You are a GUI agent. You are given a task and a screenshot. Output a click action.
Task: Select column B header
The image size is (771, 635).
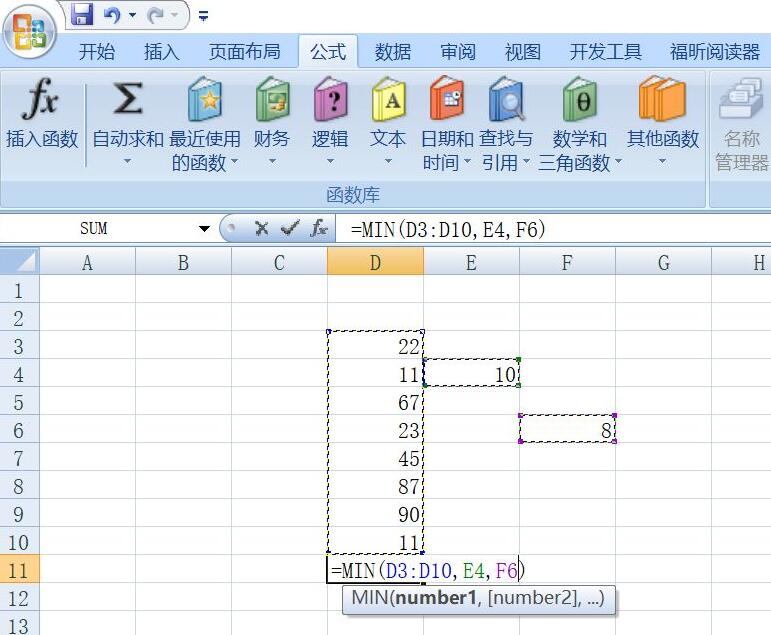tap(183, 262)
